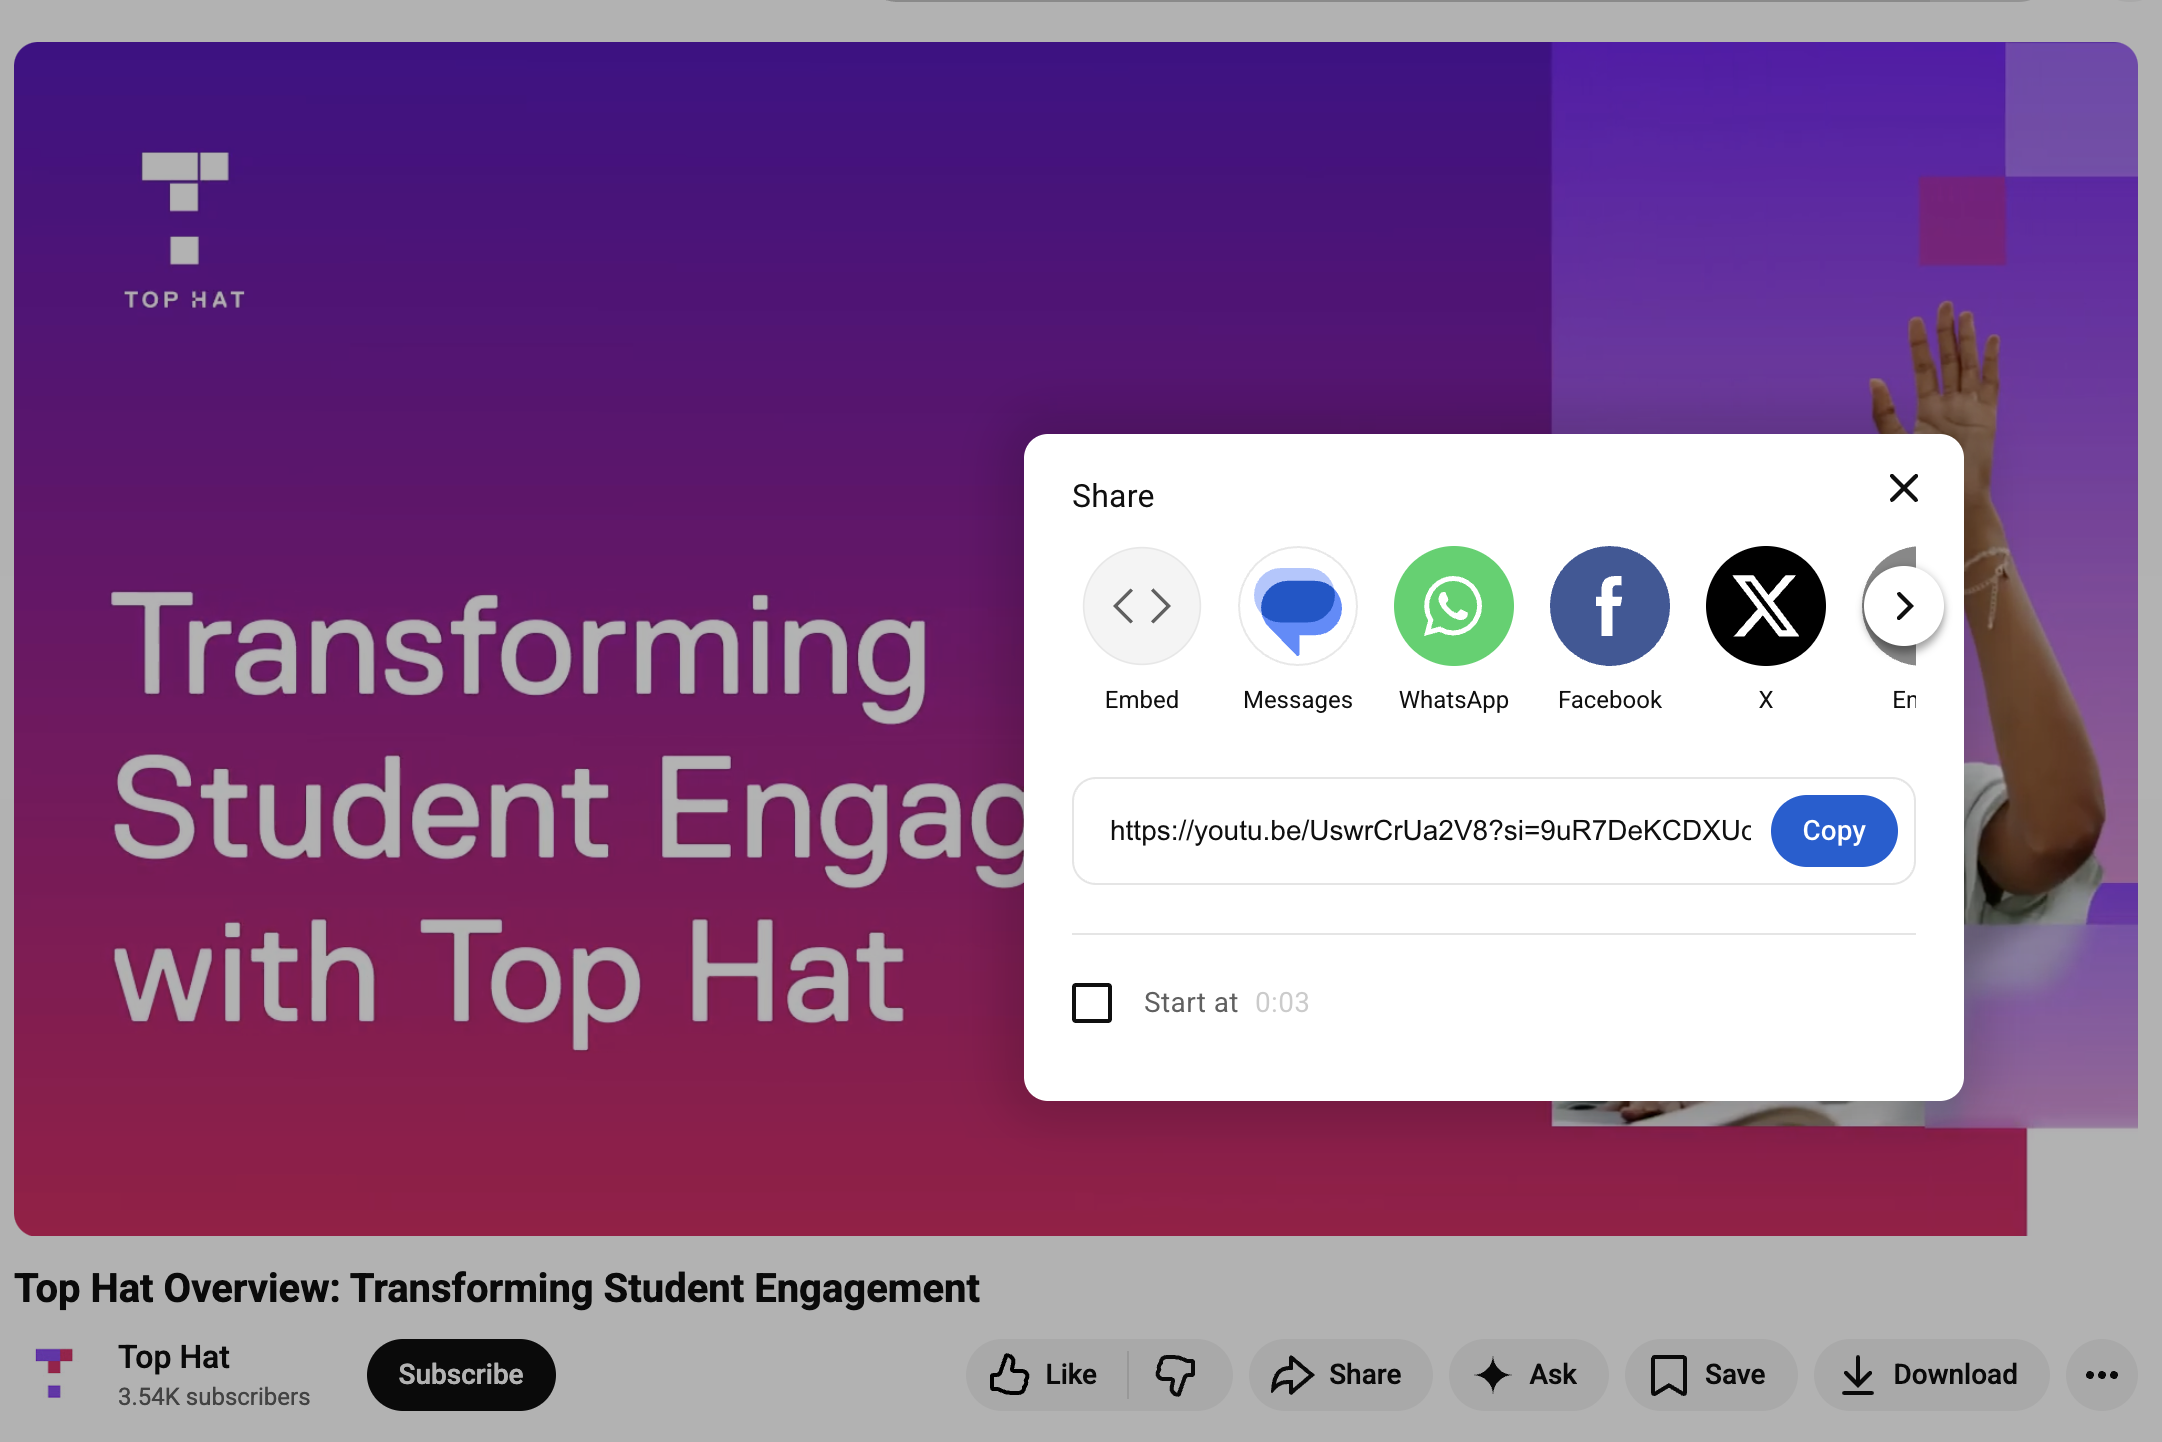2162x1442 pixels.
Task: Share the video on WhatsApp
Action: [x=1453, y=606]
